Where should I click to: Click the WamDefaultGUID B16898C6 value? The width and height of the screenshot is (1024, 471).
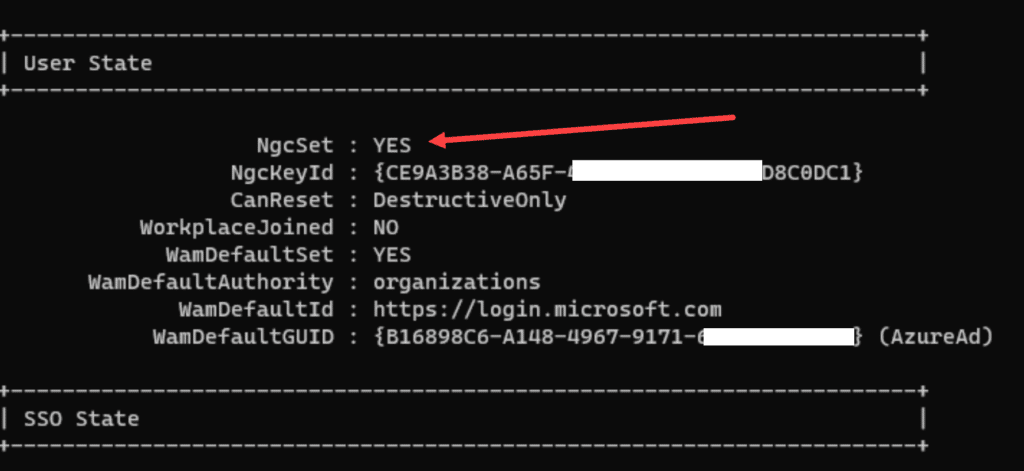[x=618, y=337]
